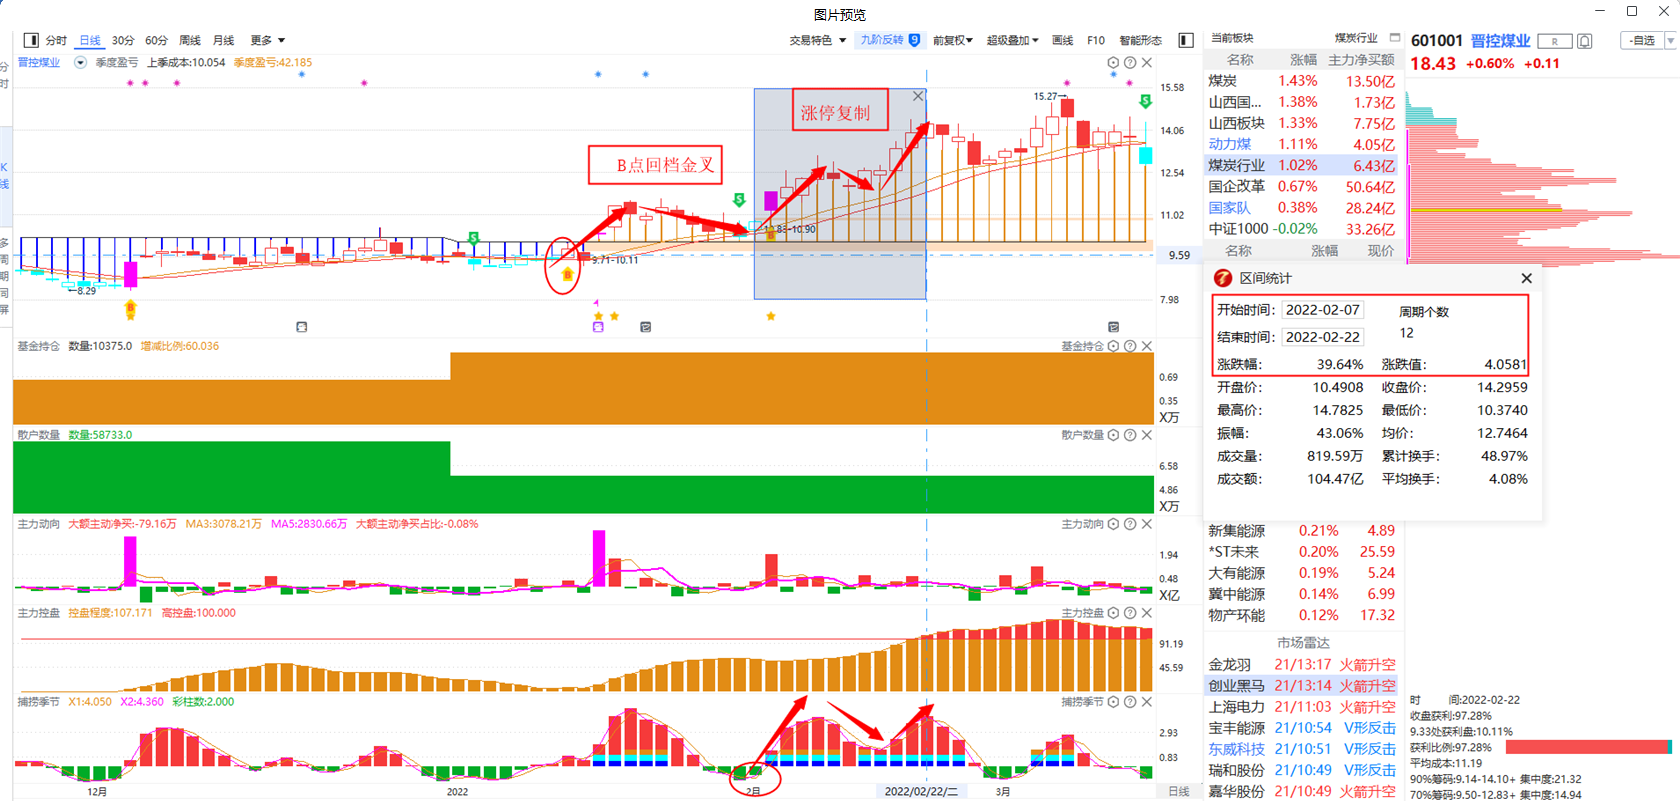1680x801 pixels.
Task: Toggle the 九阶反转 indicator
Action: point(889,40)
